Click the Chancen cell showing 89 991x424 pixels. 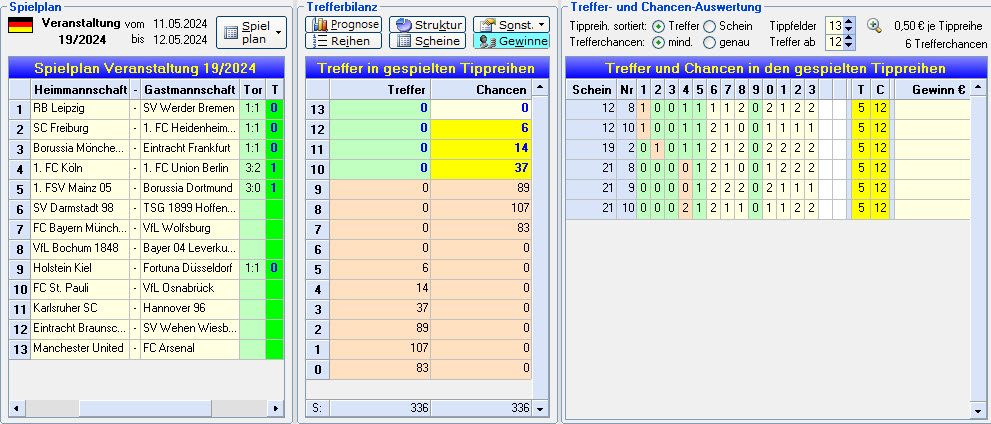click(x=481, y=188)
